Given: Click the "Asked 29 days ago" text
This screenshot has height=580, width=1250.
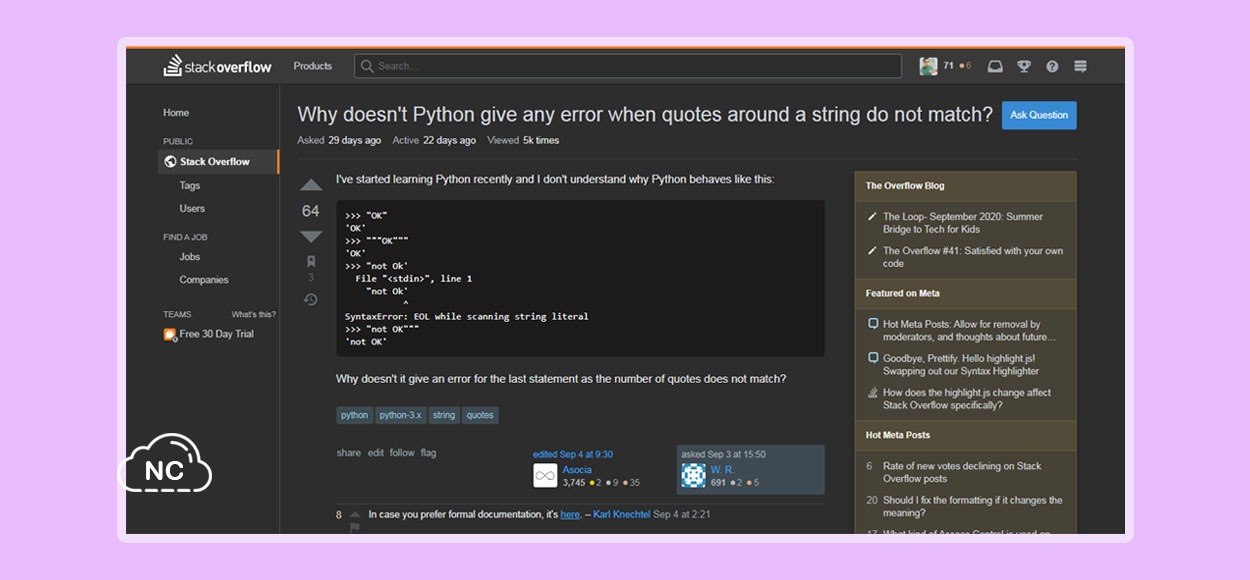Looking at the screenshot, I should coord(339,141).
